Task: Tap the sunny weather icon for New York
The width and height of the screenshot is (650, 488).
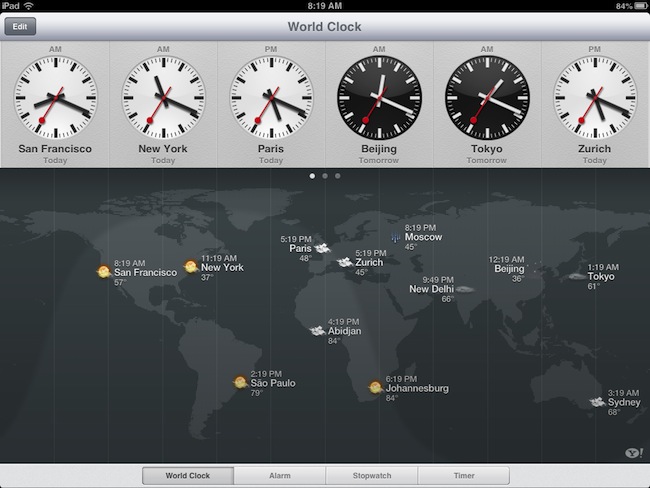Action: click(x=191, y=267)
